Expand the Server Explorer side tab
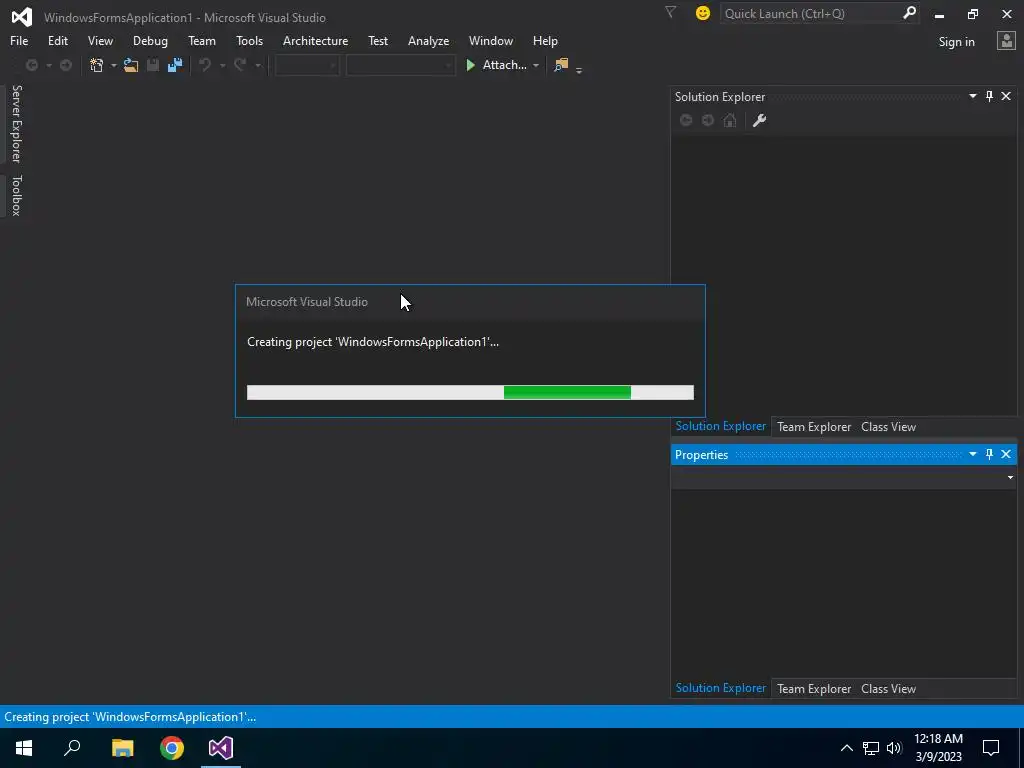Image resolution: width=1024 pixels, height=768 pixels. point(16,123)
